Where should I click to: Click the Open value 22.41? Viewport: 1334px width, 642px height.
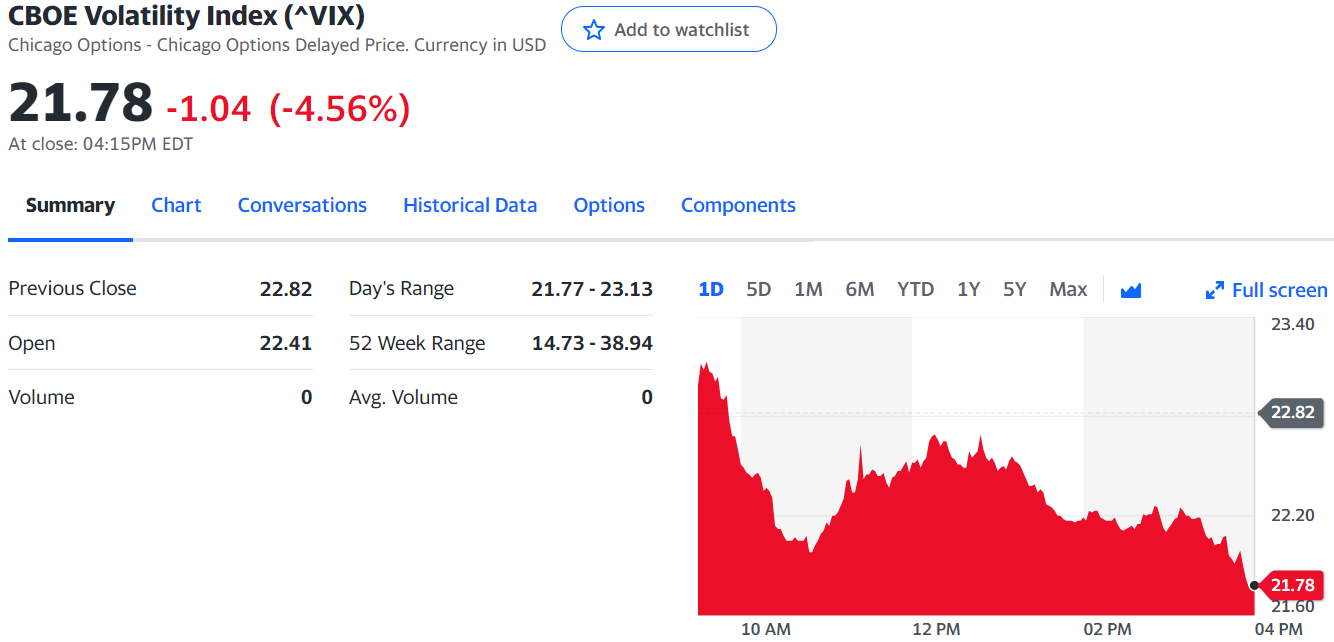pos(286,343)
